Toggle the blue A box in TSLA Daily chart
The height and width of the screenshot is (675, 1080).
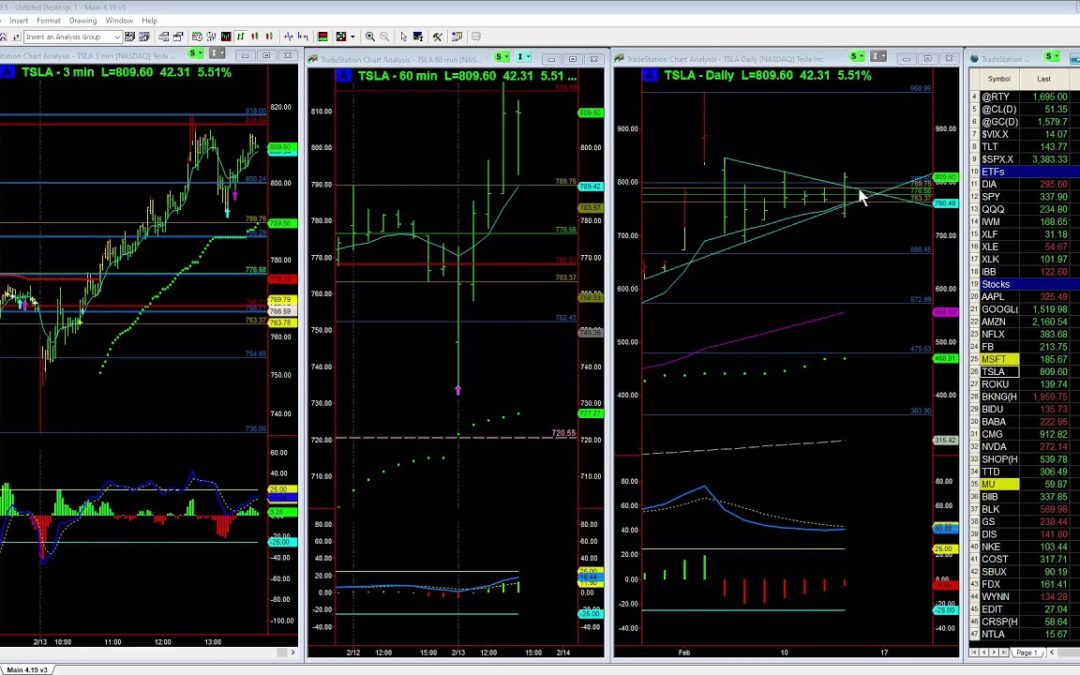(650, 75)
